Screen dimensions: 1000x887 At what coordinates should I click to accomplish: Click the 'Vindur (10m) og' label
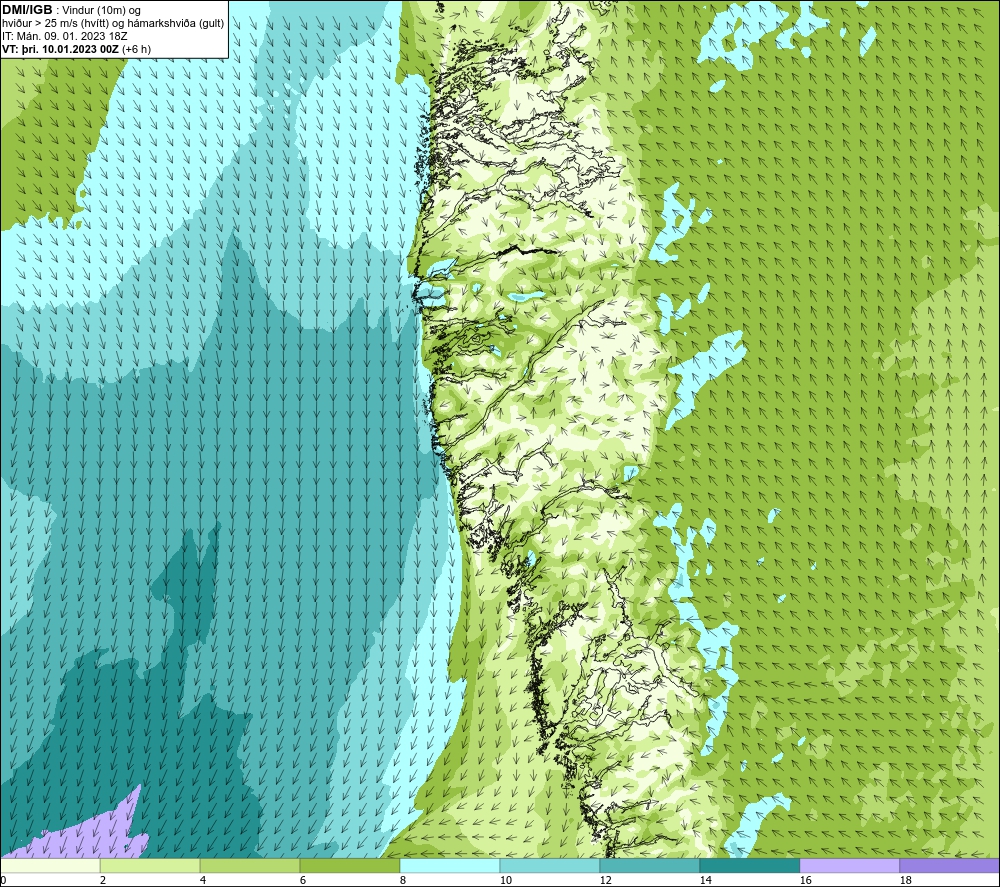pyautogui.click(x=101, y=11)
